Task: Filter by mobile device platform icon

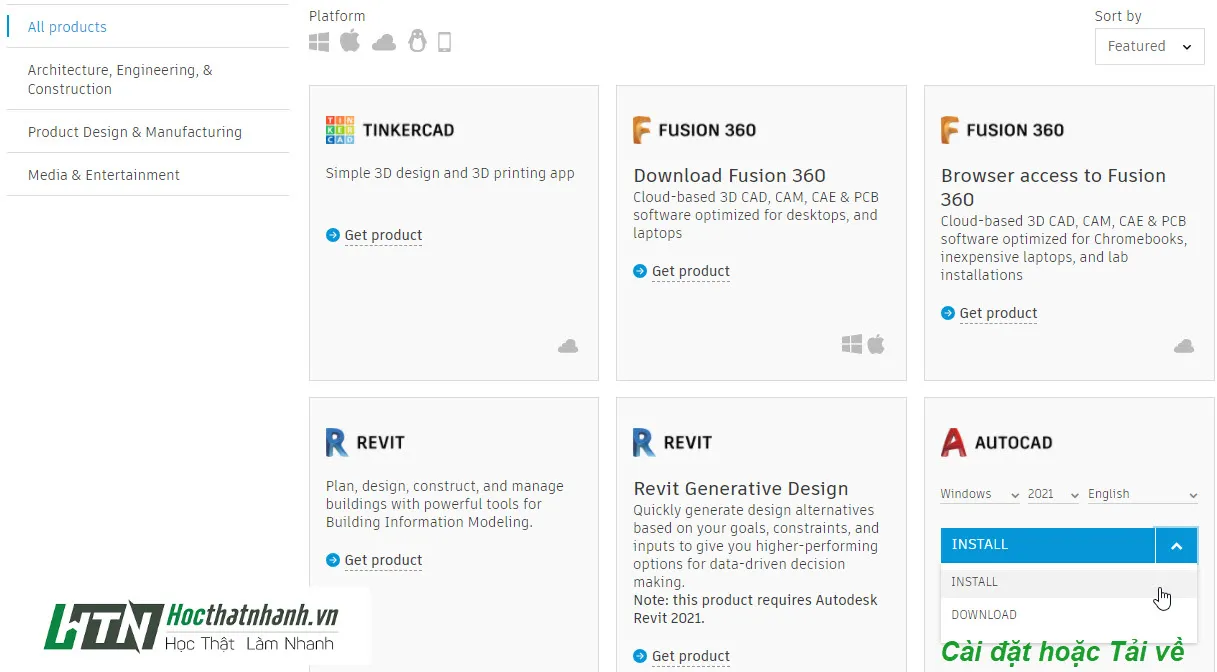Action: point(445,42)
